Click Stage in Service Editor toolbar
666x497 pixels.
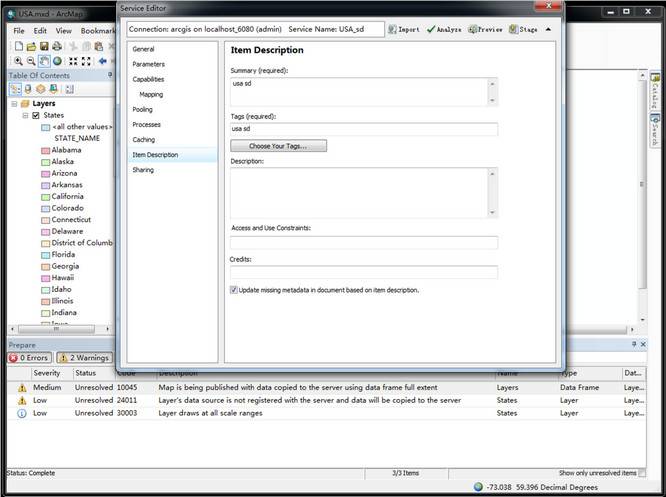(x=523, y=29)
